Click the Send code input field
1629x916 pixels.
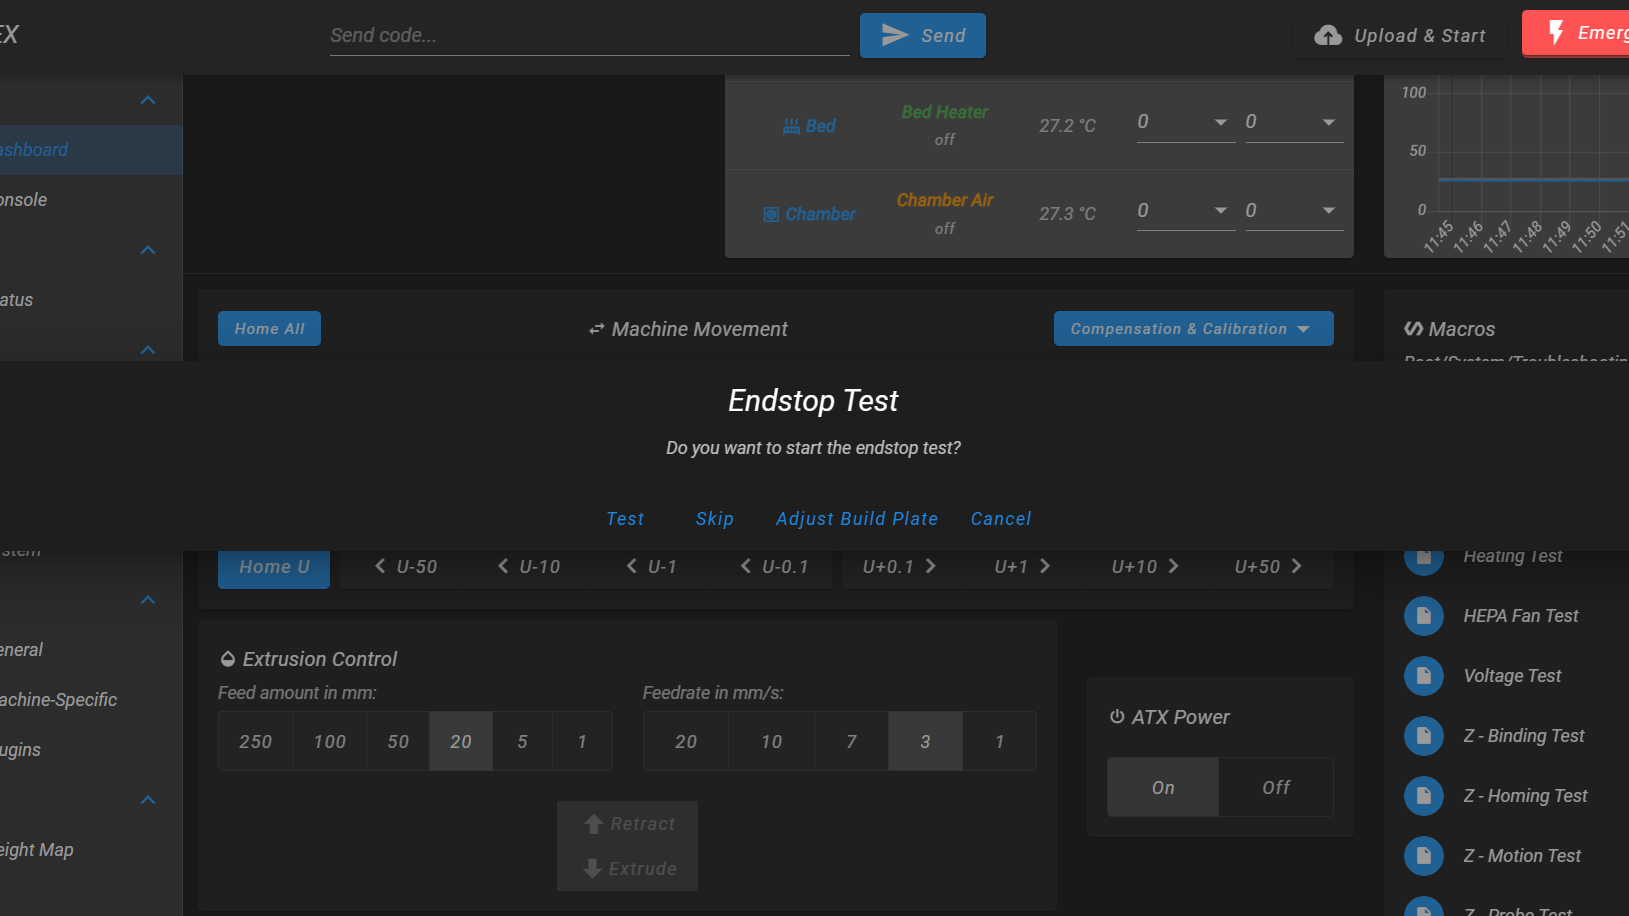(x=590, y=35)
